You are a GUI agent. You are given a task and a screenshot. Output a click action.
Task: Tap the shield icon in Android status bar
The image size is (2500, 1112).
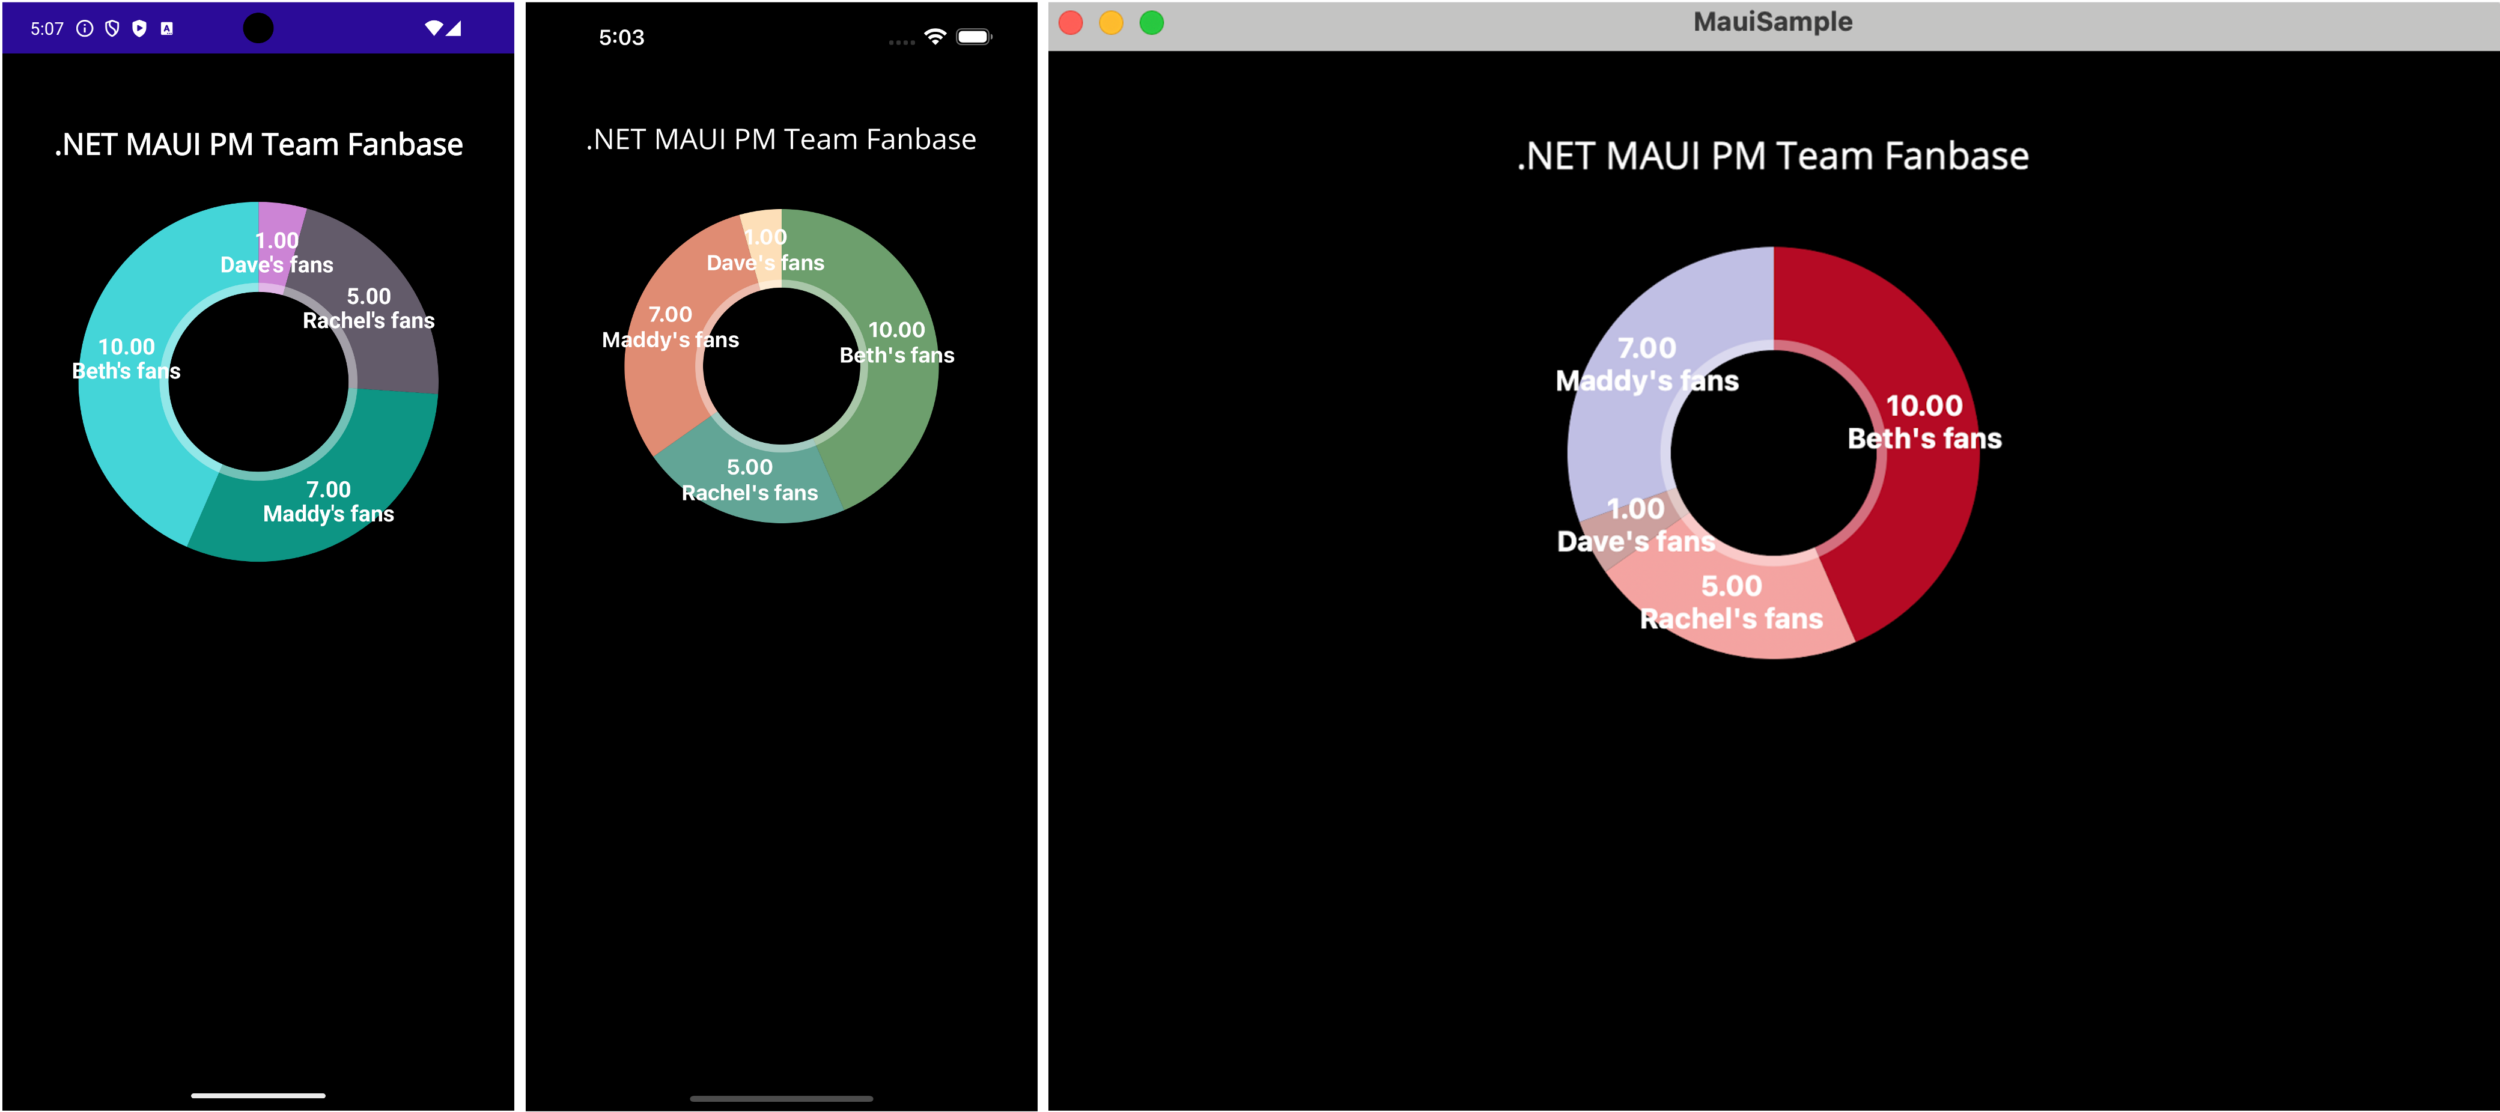pyautogui.click(x=112, y=28)
